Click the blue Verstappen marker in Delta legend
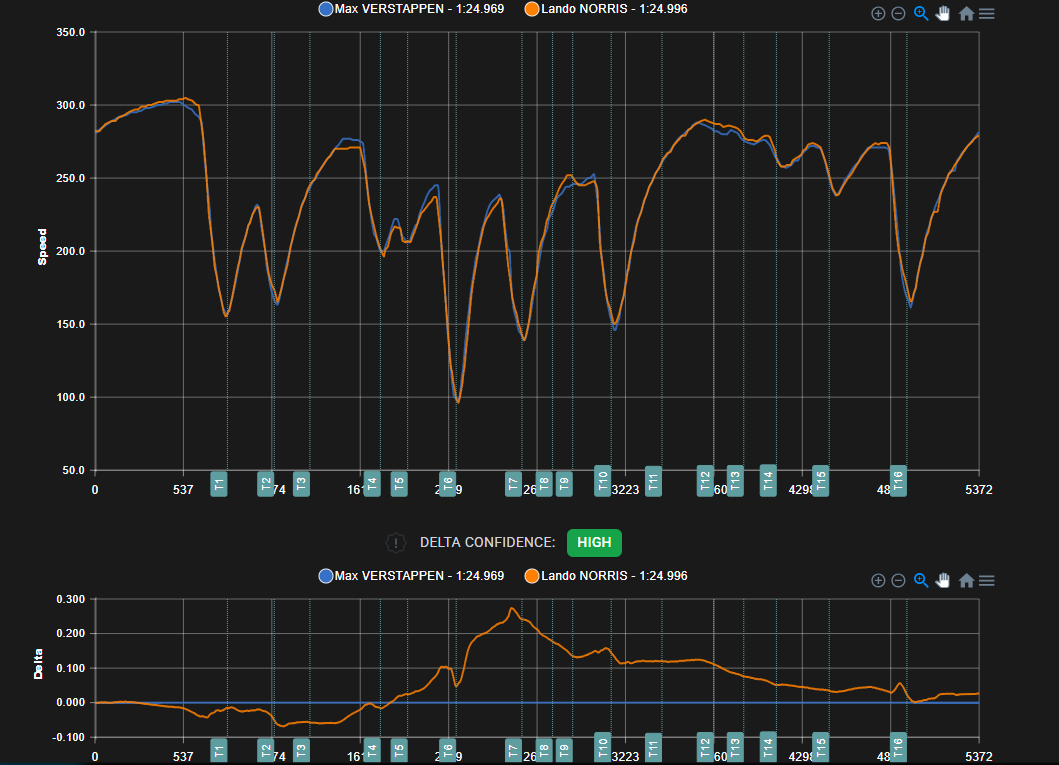Screen dimensions: 1059x765 click(325, 576)
